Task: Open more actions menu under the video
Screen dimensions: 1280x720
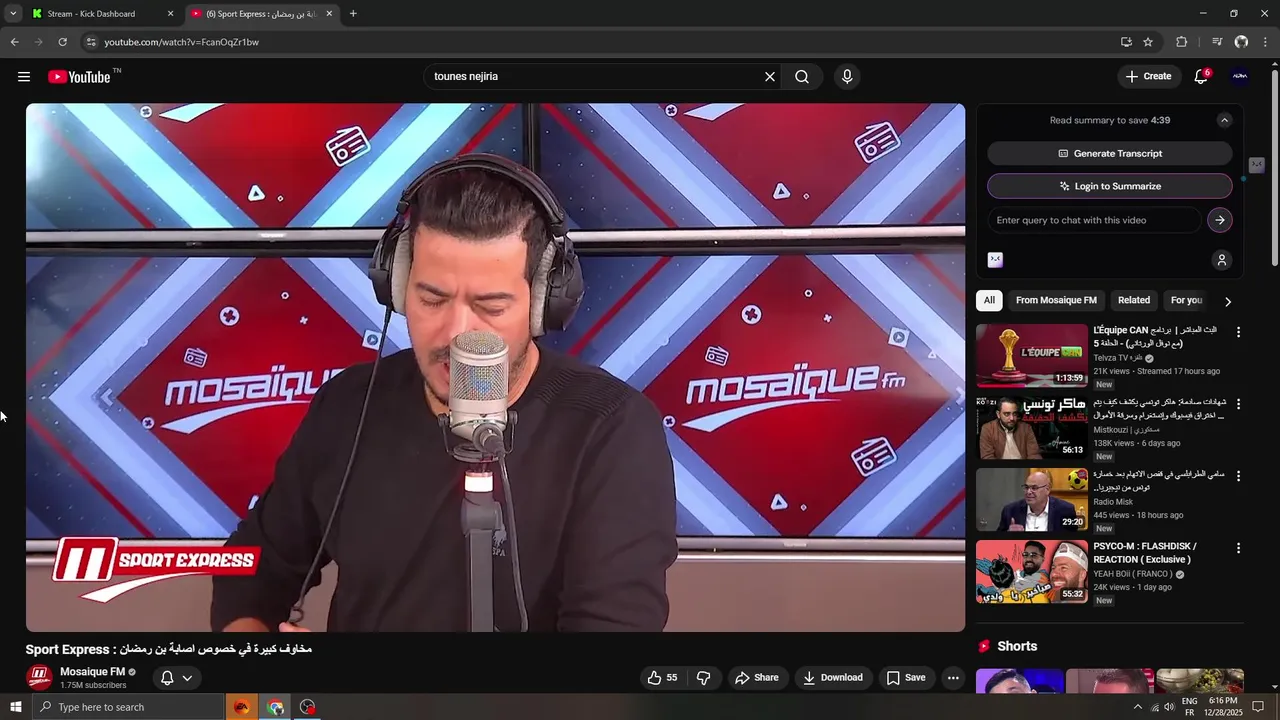Action: [x=953, y=678]
